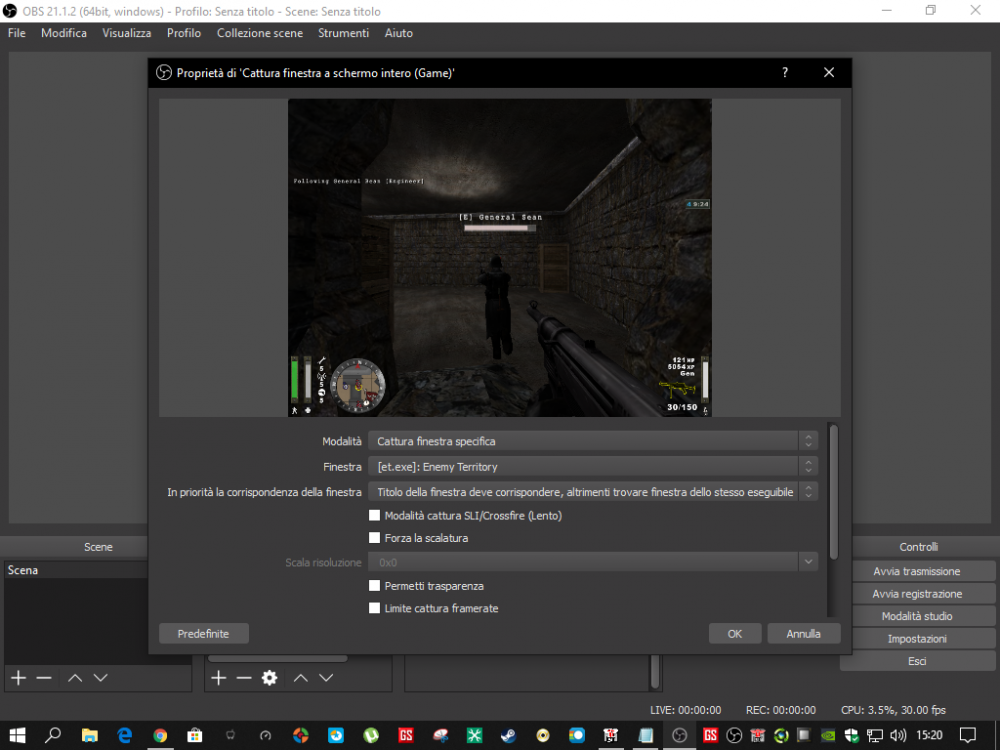Move scene up with arrow icon
The height and width of the screenshot is (750, 1000).
coord(75,678)
